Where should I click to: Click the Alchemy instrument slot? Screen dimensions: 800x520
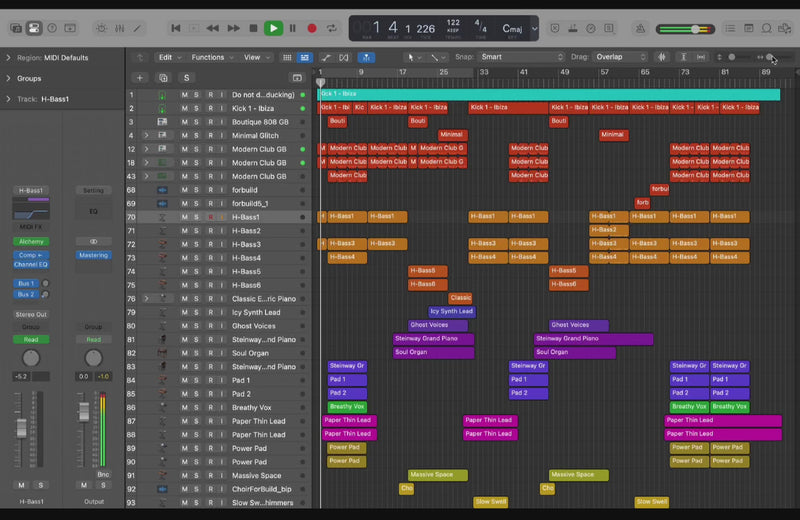coord(31,241)
